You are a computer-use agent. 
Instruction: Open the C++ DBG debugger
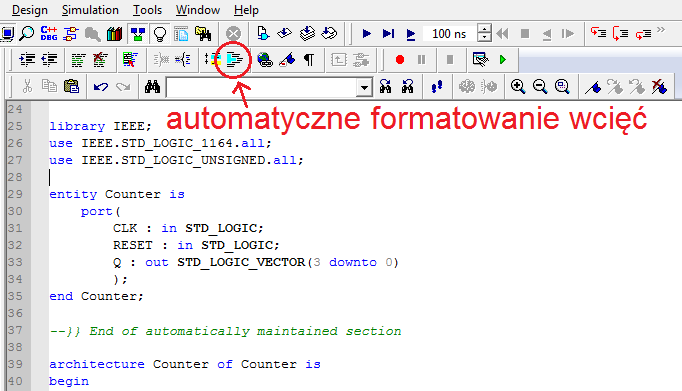(49, 33)
